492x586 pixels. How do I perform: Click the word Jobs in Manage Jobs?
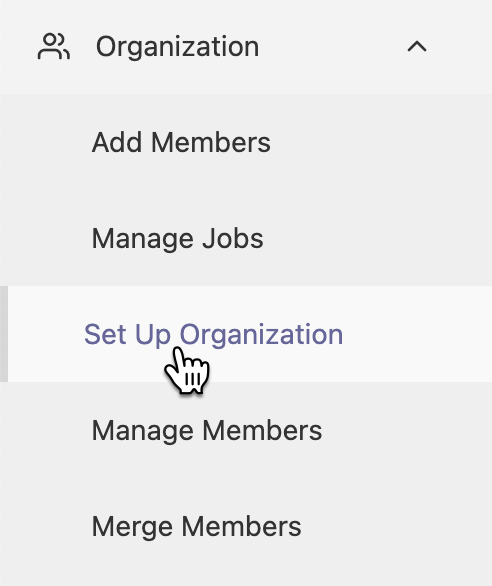point(233,238)
